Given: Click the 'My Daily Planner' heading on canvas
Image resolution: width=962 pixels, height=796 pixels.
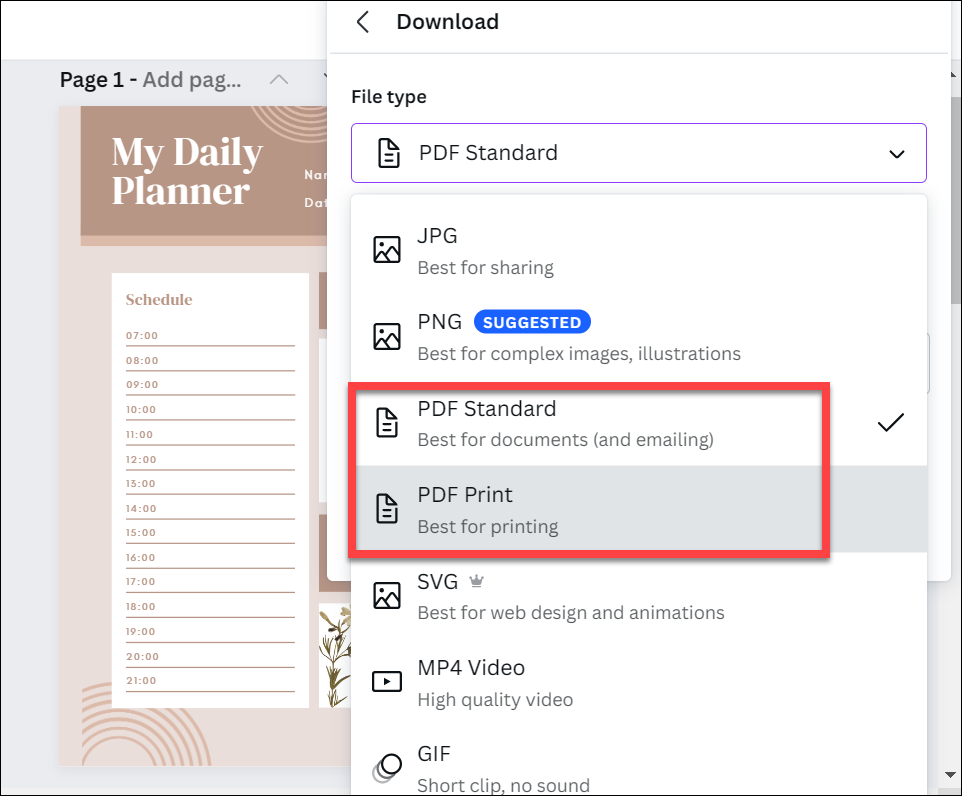Looking at the screenshot, I should [x=187, y=171].
